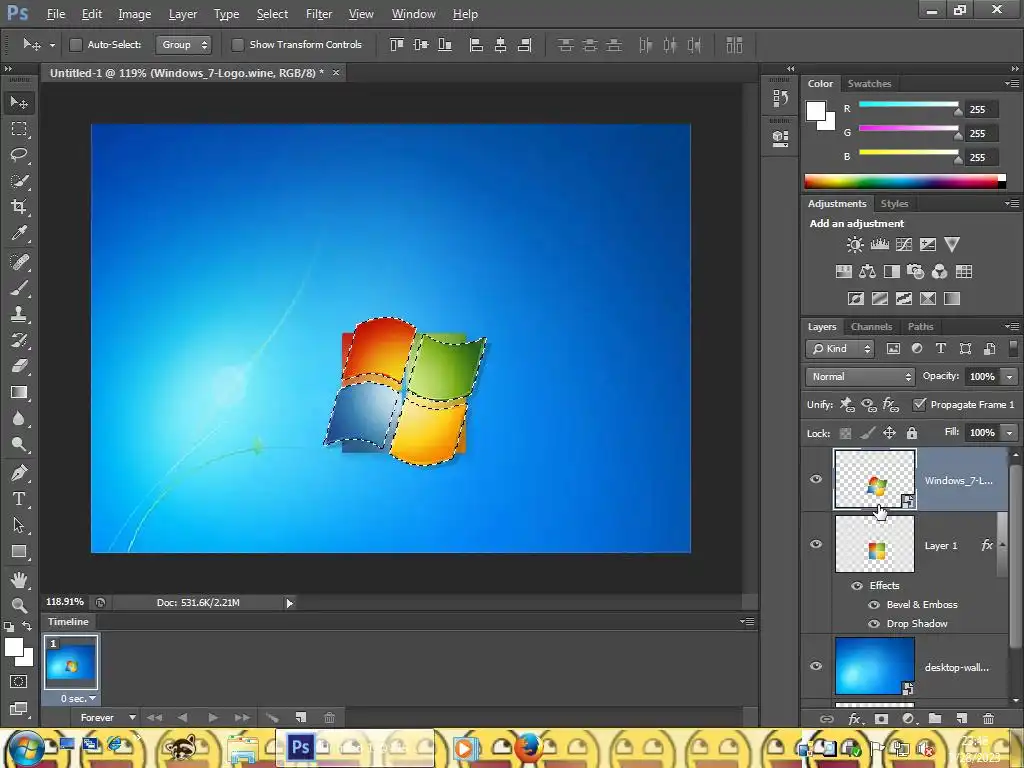Add a Color Balance adjustment
The height and width of the screenshot is (768, 1024).
(867, 272)
